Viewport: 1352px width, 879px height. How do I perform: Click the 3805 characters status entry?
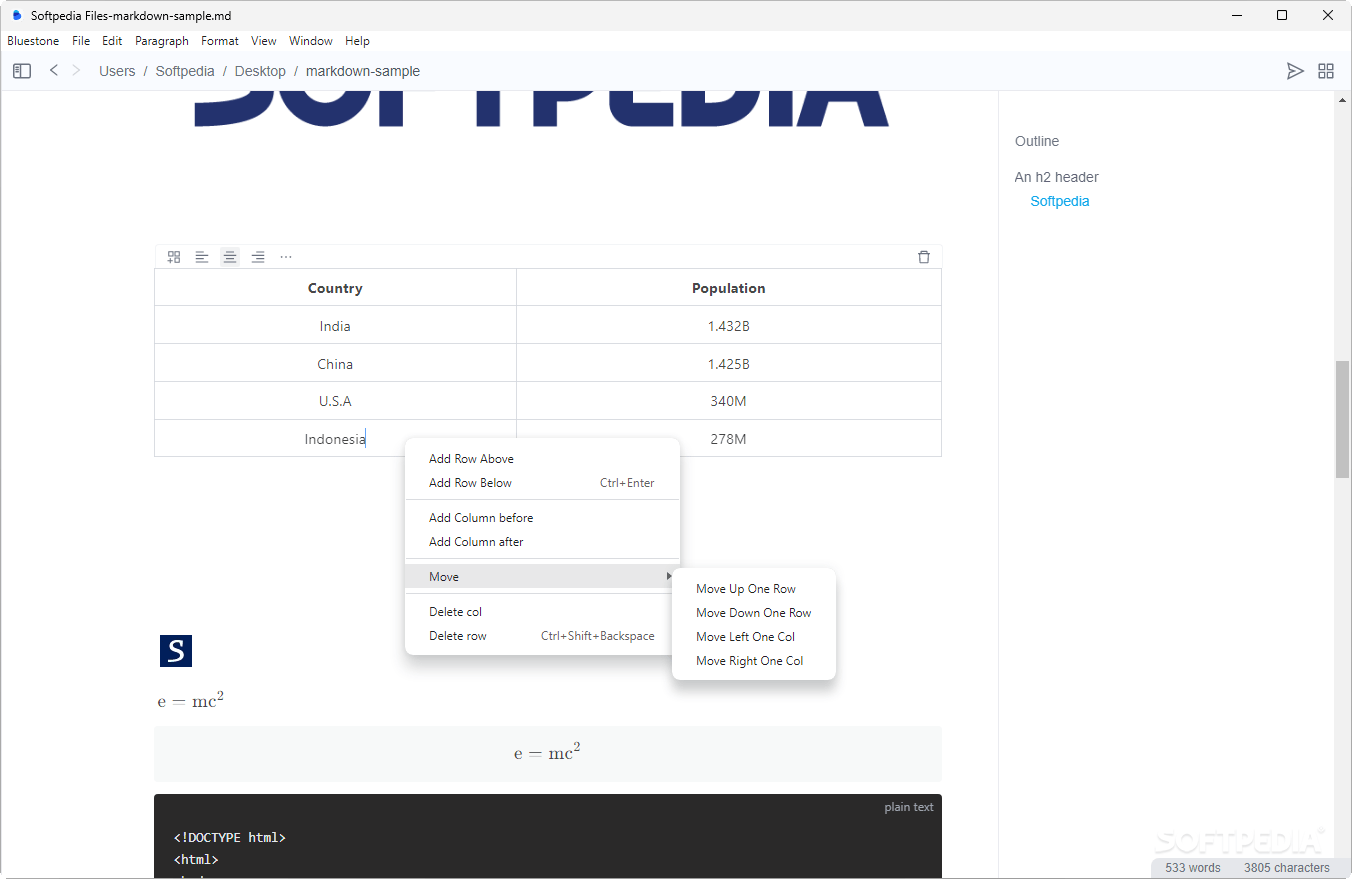[1287, 868]
